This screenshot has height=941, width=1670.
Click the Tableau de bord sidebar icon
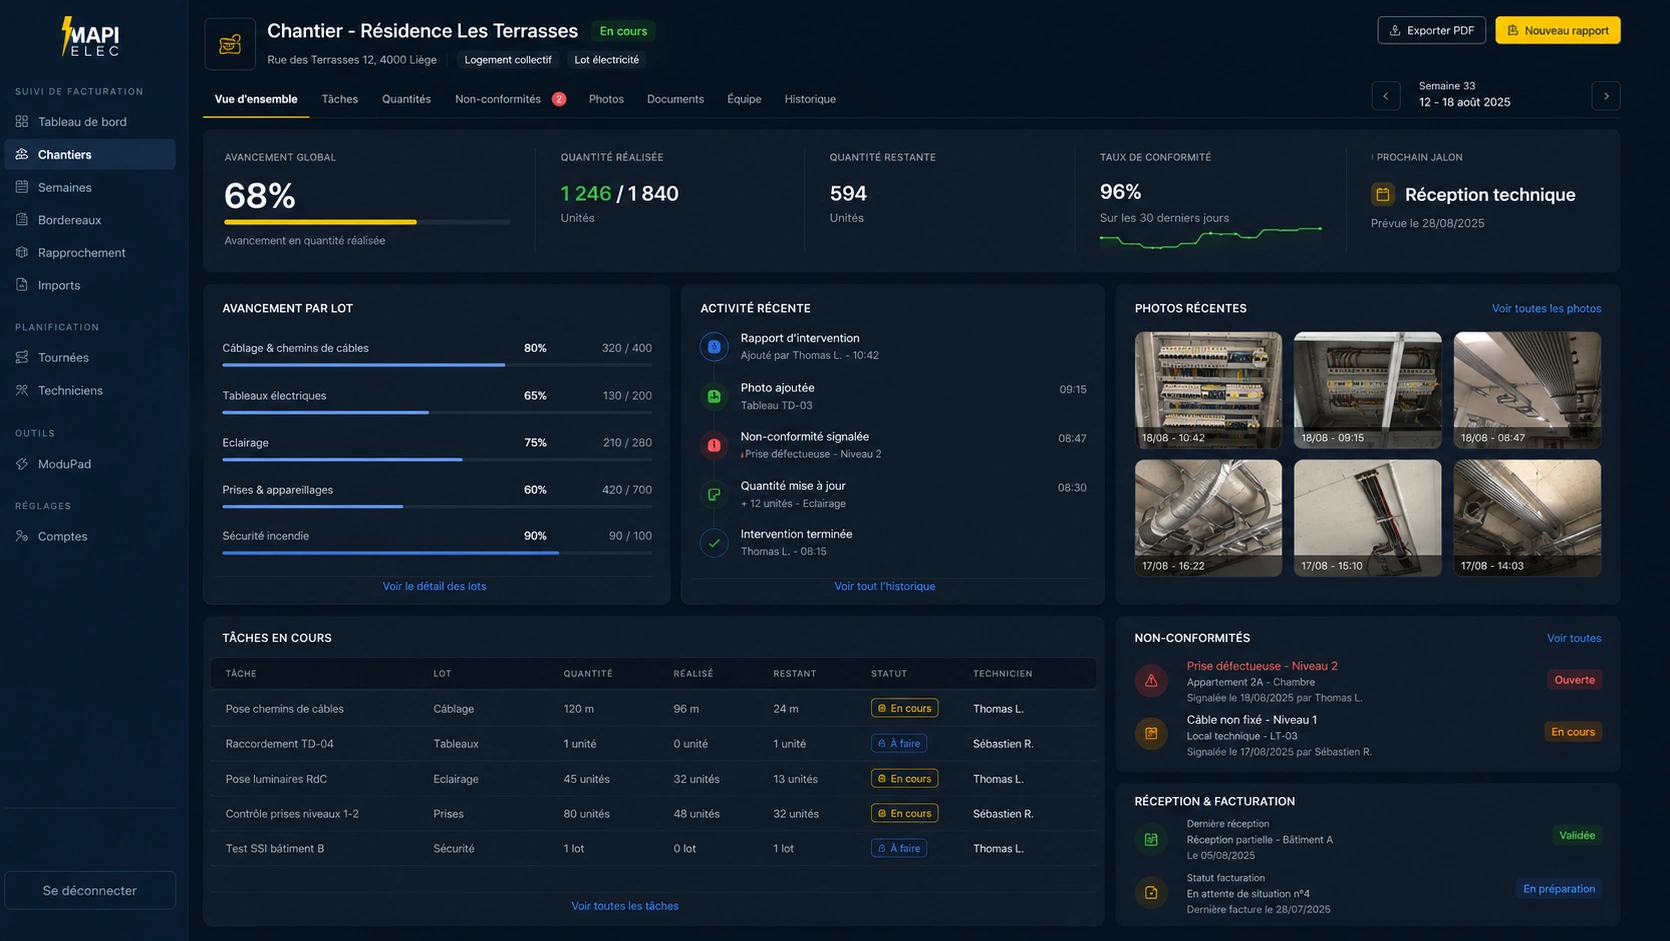pyautogui.click(x=22, y=122)
